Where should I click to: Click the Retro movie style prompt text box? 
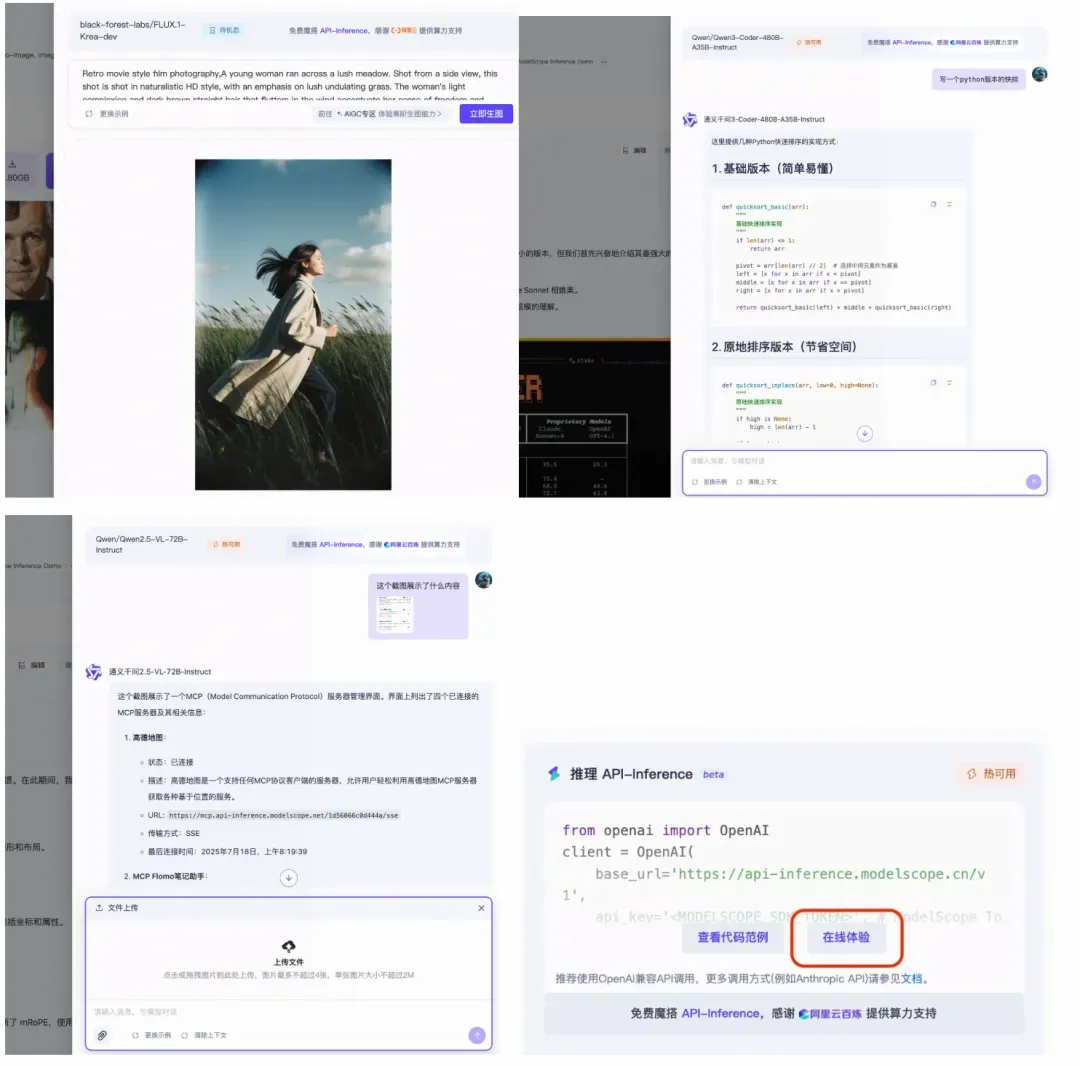click(292, 83)
